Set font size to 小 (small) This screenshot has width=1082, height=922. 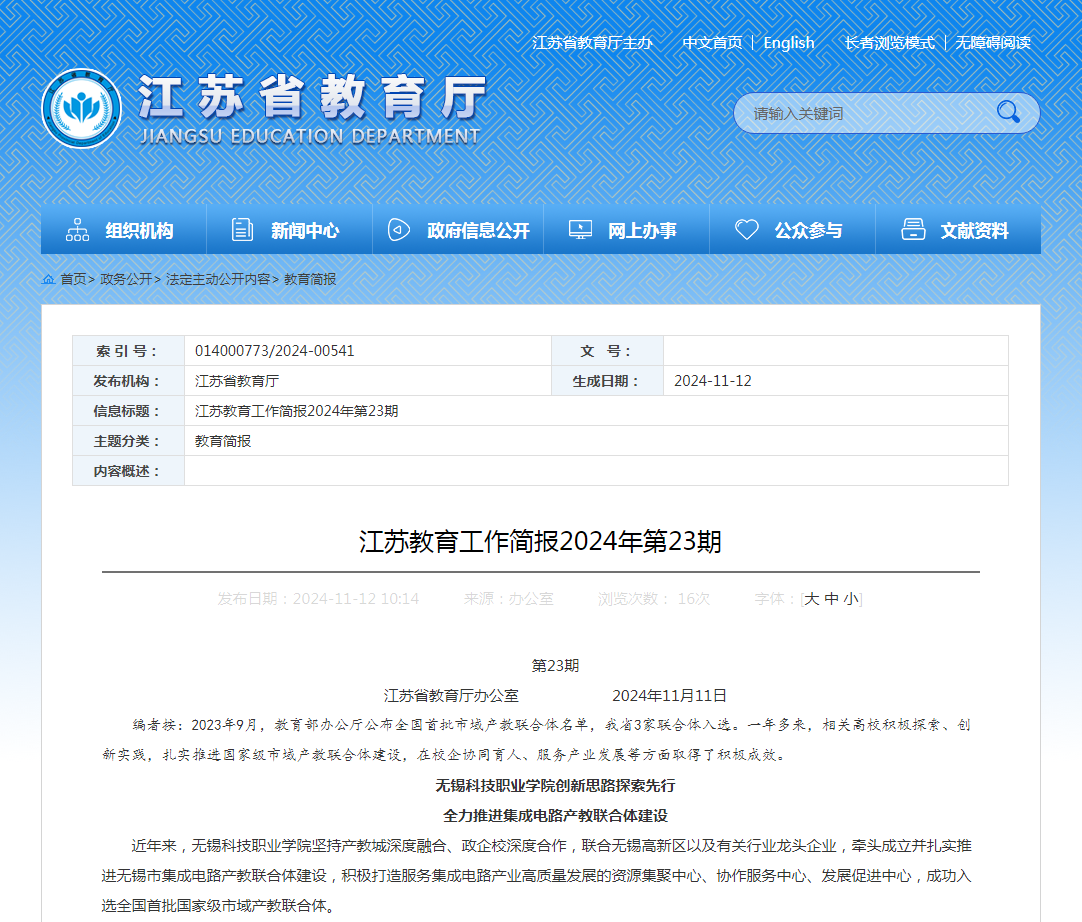(850, 599)
